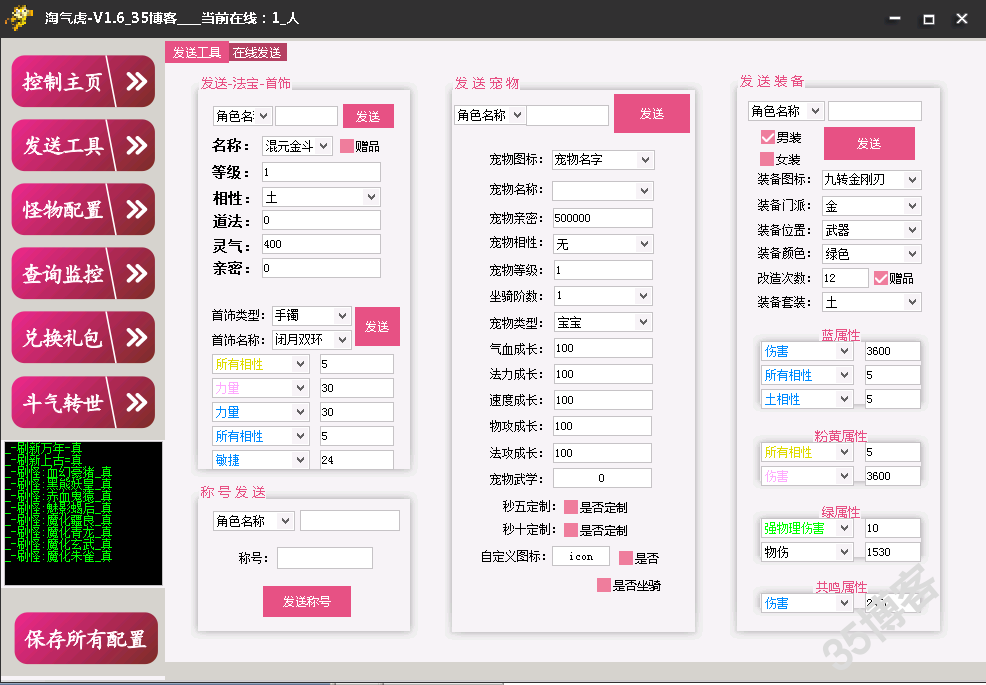Click log line 刷怪:魔化朱雀_真
Viewport: 986px width, 685px height.
click(58, 556)
